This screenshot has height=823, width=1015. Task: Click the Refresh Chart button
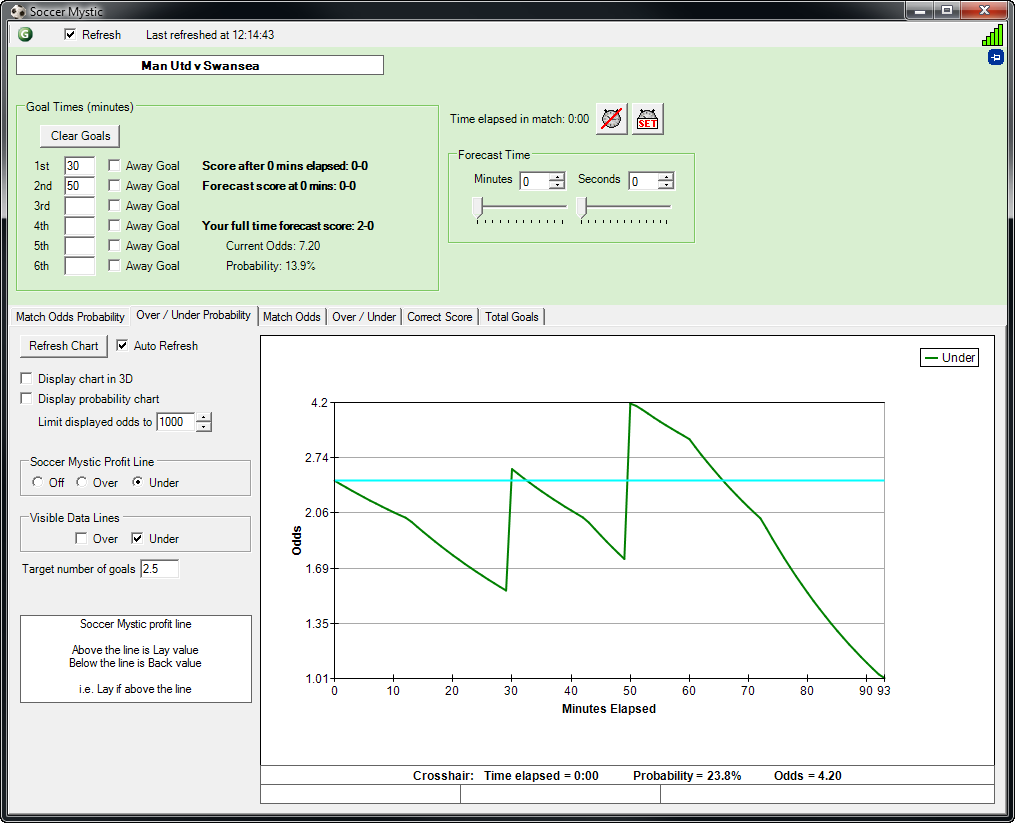64,346
